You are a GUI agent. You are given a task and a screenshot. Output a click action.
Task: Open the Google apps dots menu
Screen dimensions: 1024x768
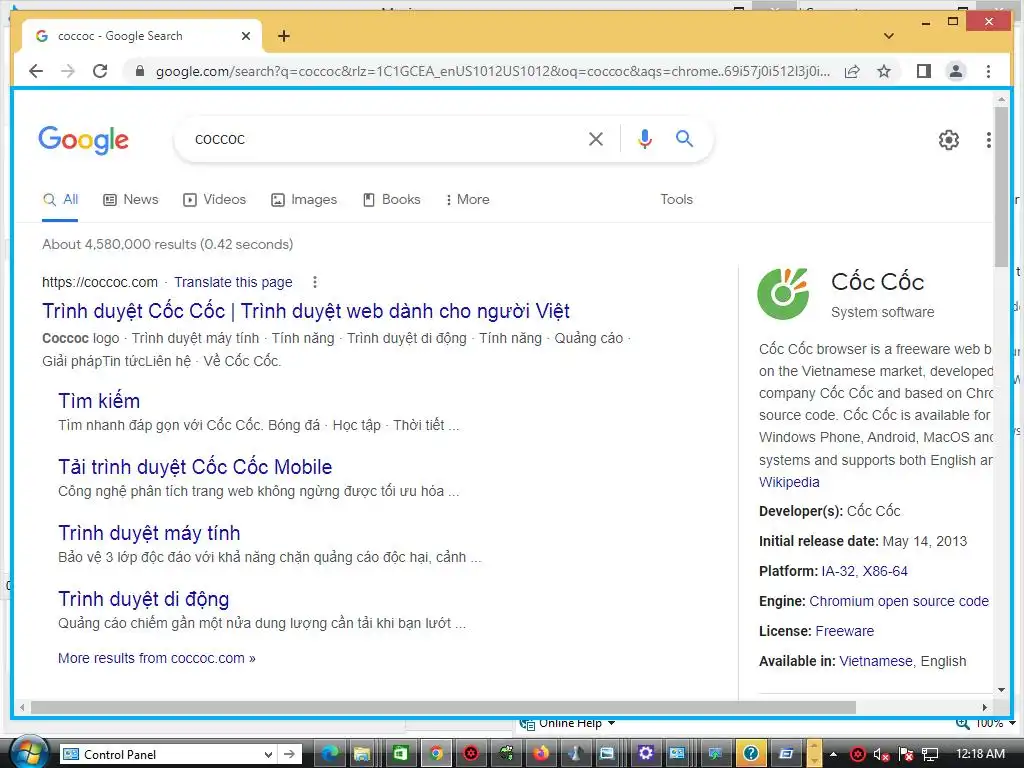(988, 140)
